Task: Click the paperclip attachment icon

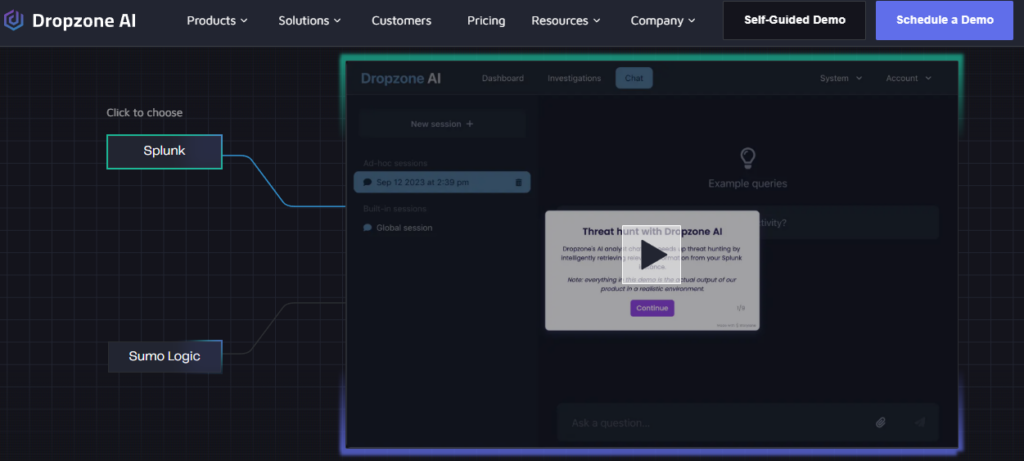Action: (880, 422)
